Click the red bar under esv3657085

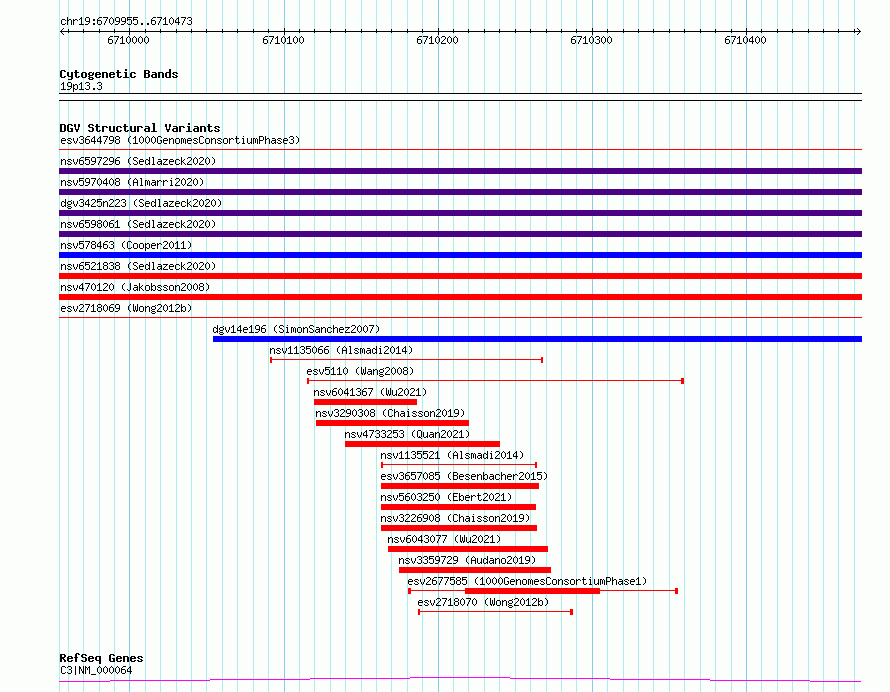click(460, 486)
